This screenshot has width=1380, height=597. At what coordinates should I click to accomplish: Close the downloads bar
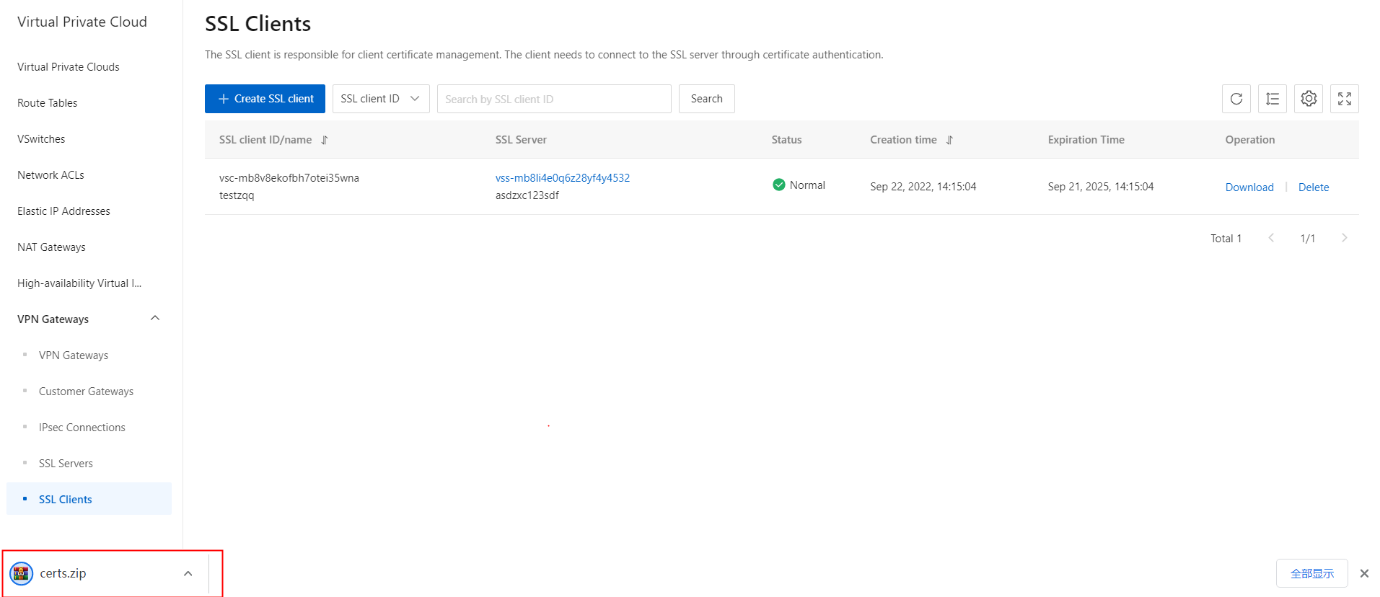[x=1364, y=574]
